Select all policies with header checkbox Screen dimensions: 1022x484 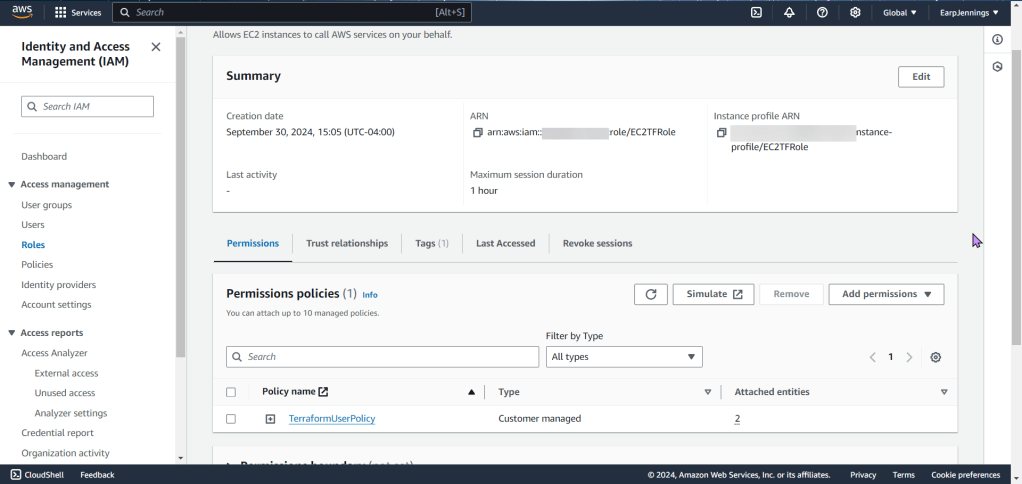231,392
